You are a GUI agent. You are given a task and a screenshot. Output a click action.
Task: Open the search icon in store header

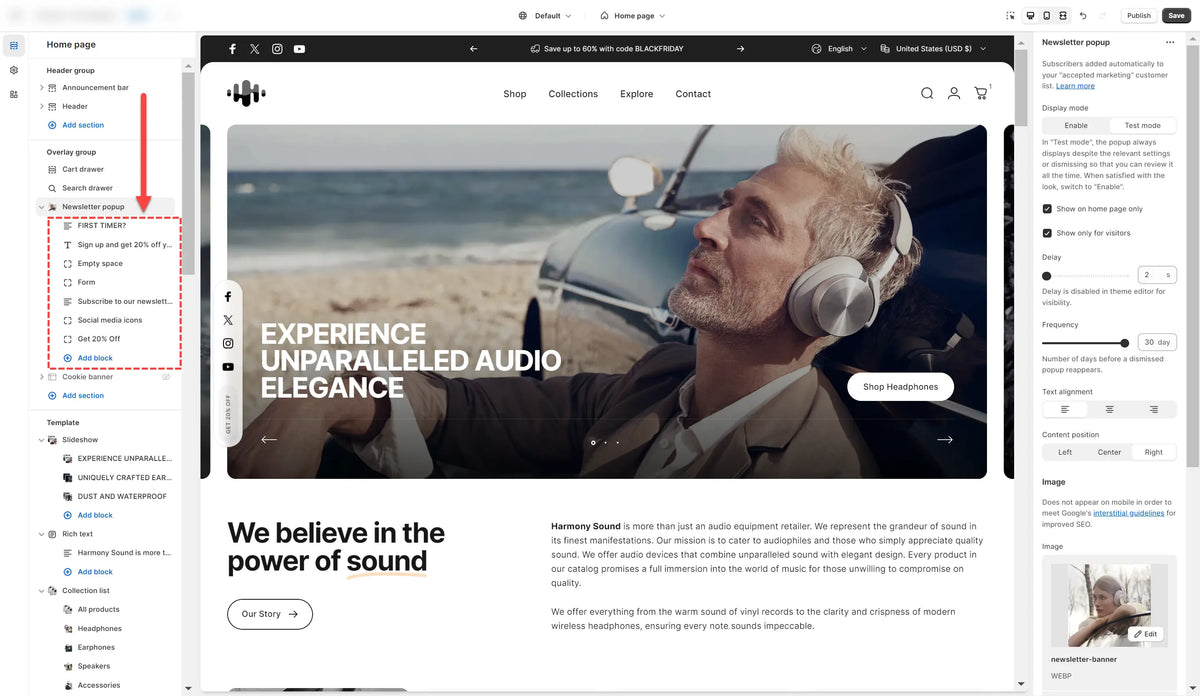pyautogui.click(x=927, y=93)
